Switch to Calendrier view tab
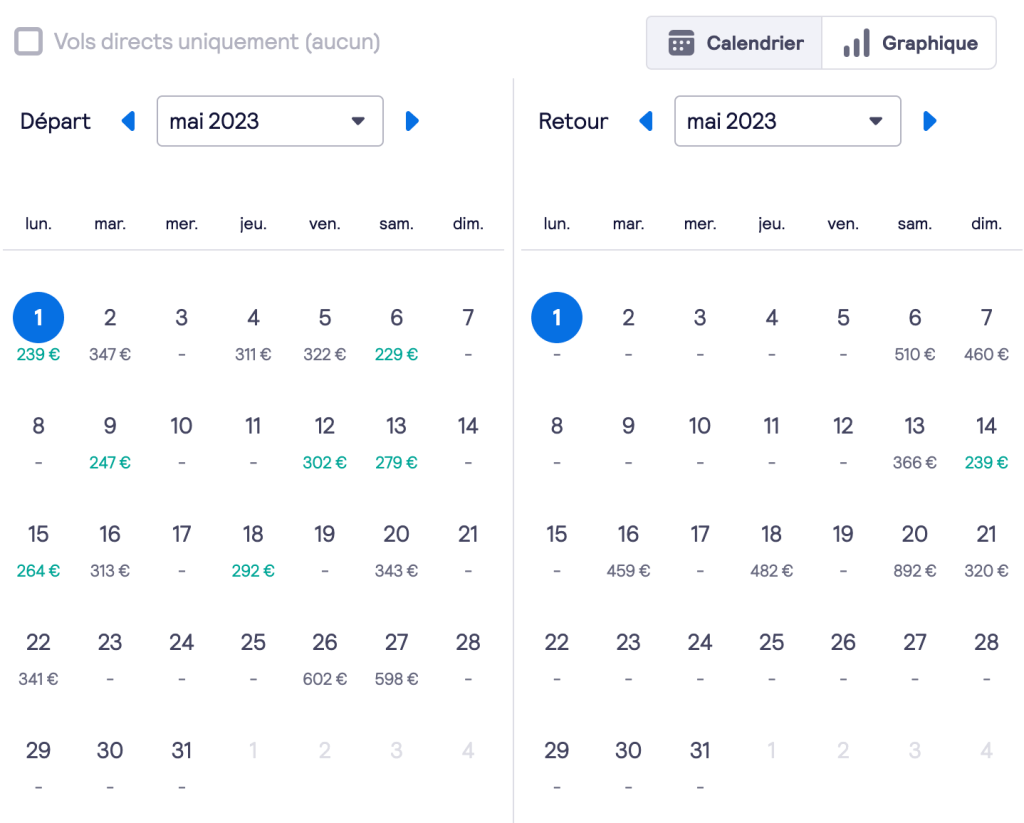 pyautogui.click(x=735, y=43)
